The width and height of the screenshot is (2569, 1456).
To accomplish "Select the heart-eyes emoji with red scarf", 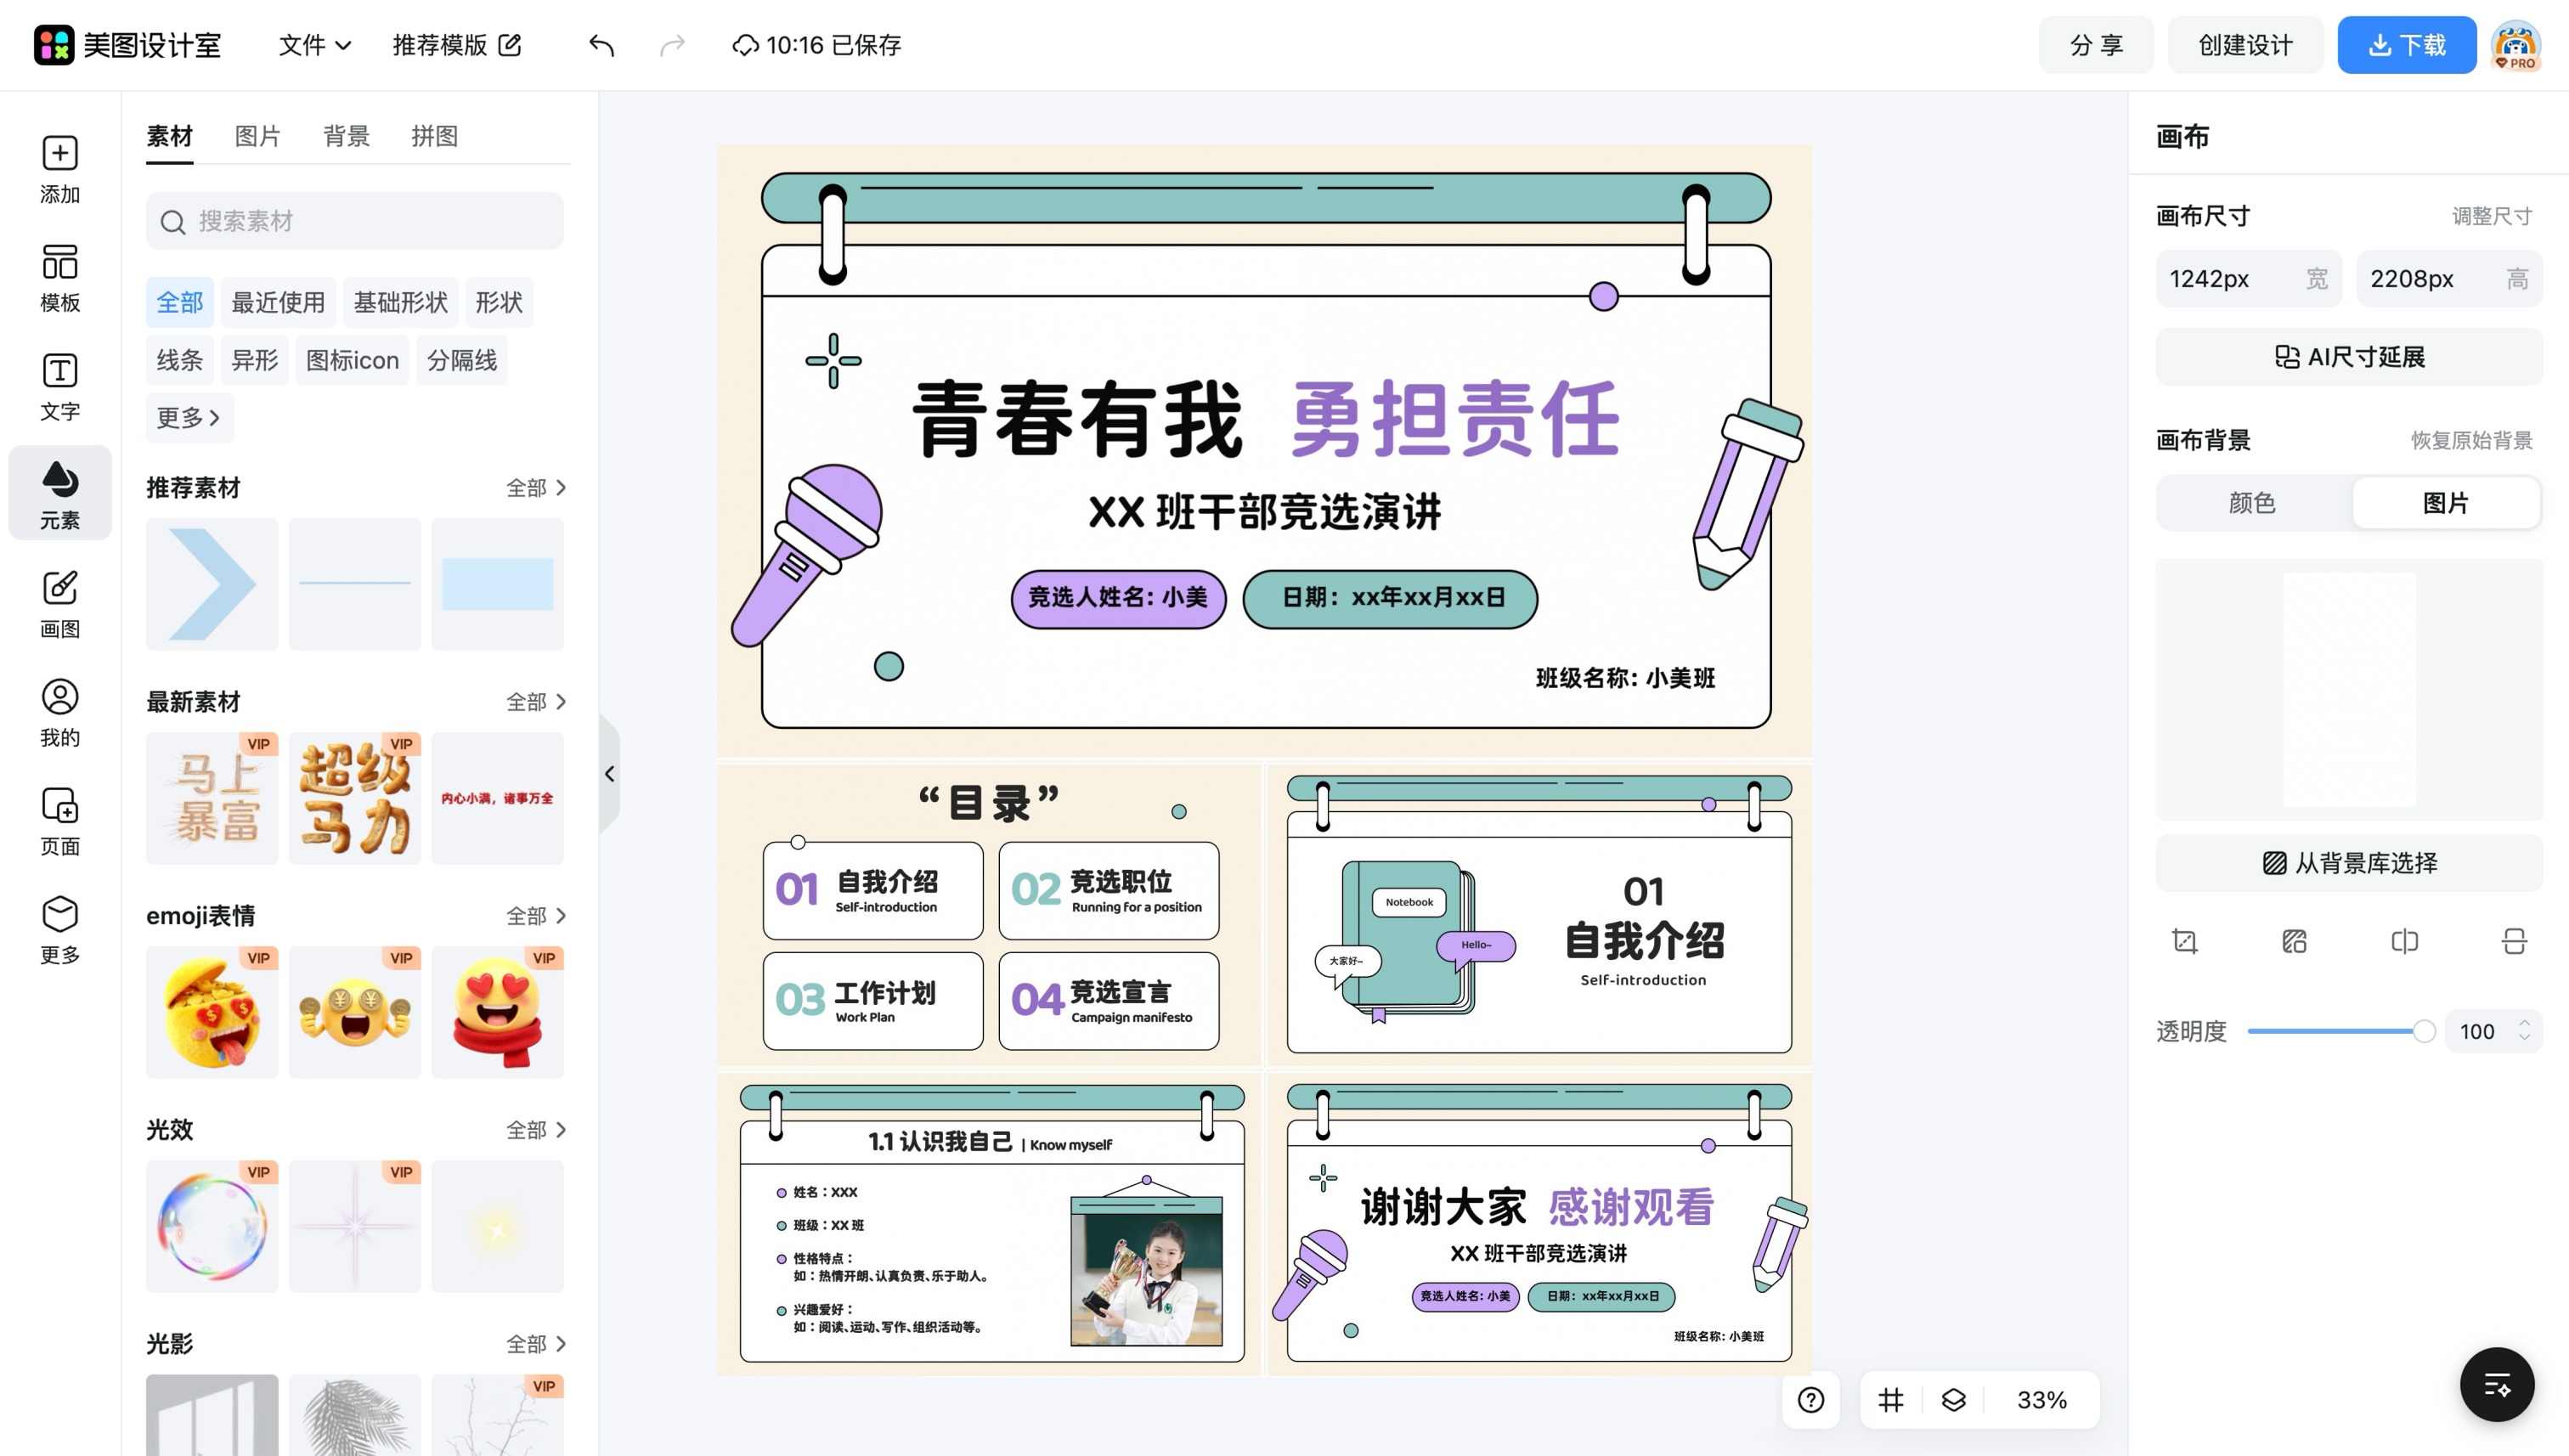I will (497, 1012).
